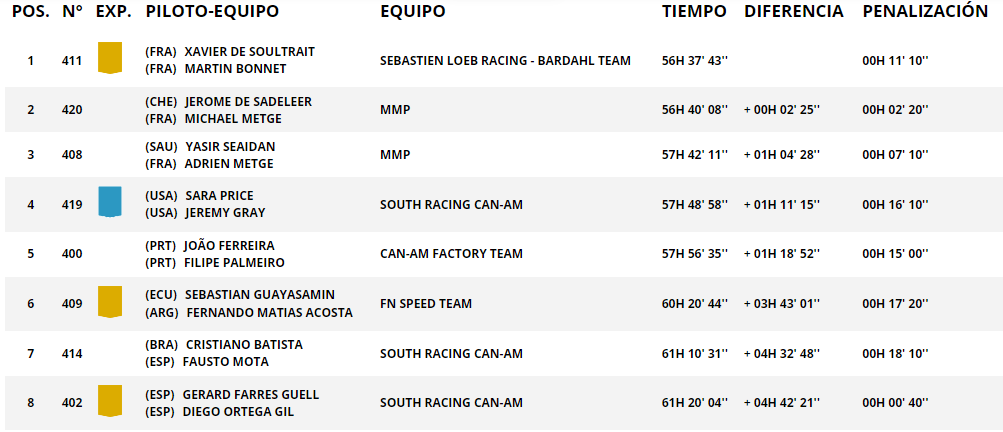This screenshot has width=1003, height=432.
Task: Open Sebastian Guayasamin's entry
Action: point(260,294)
